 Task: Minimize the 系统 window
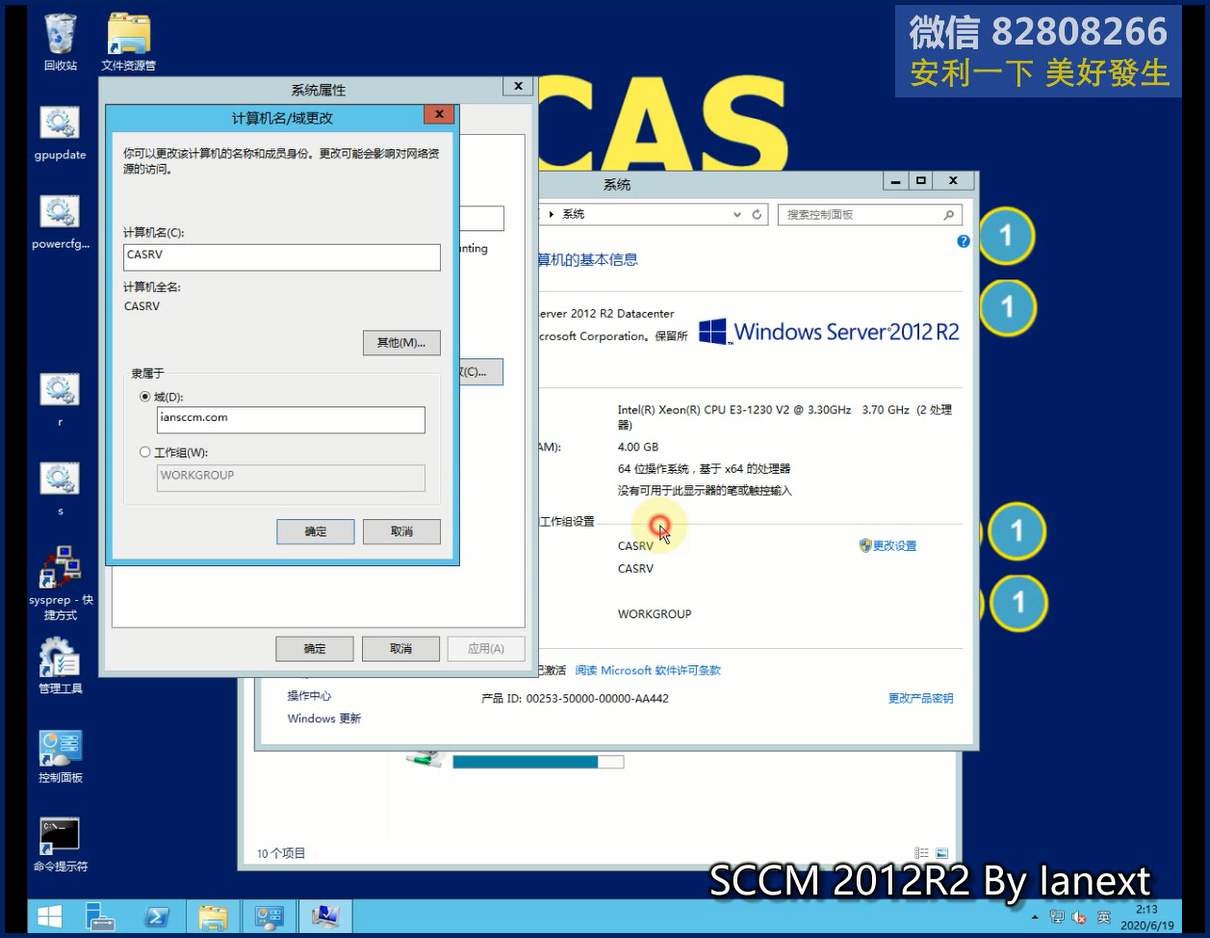click(895, 181)
